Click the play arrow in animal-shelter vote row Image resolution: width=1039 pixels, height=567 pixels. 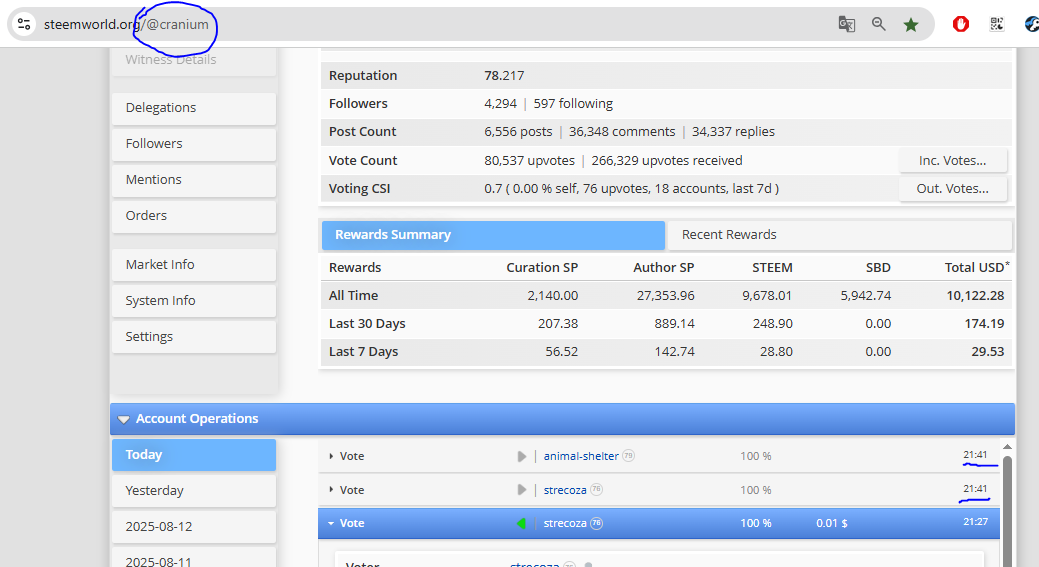tap(522, 456)
